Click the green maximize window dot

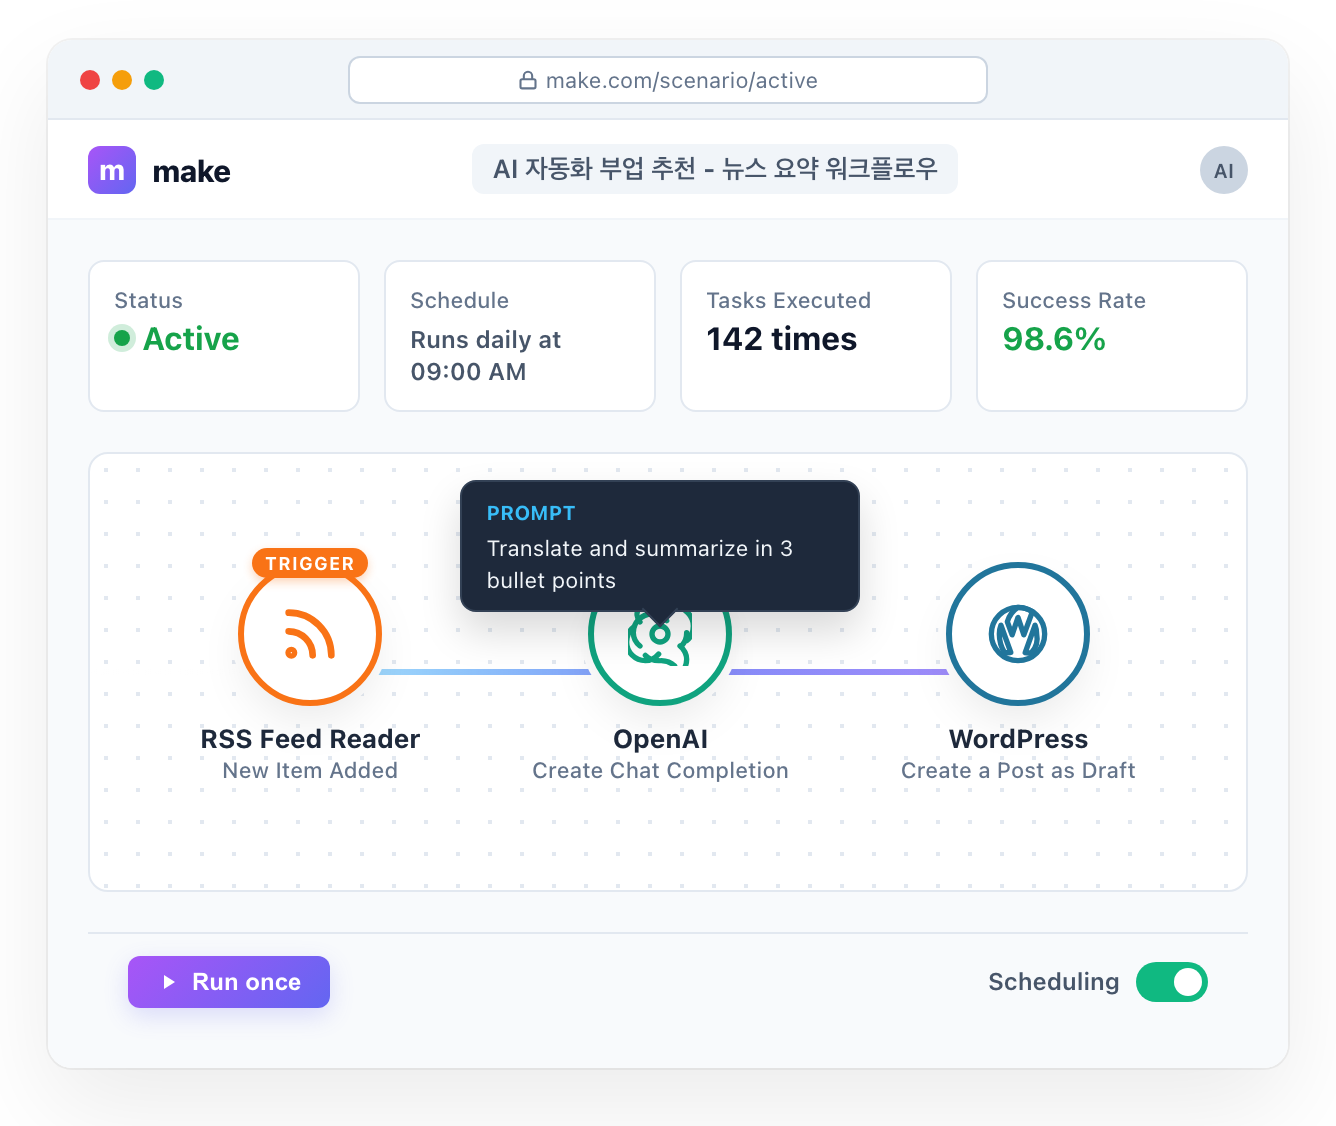click(154, 80)
